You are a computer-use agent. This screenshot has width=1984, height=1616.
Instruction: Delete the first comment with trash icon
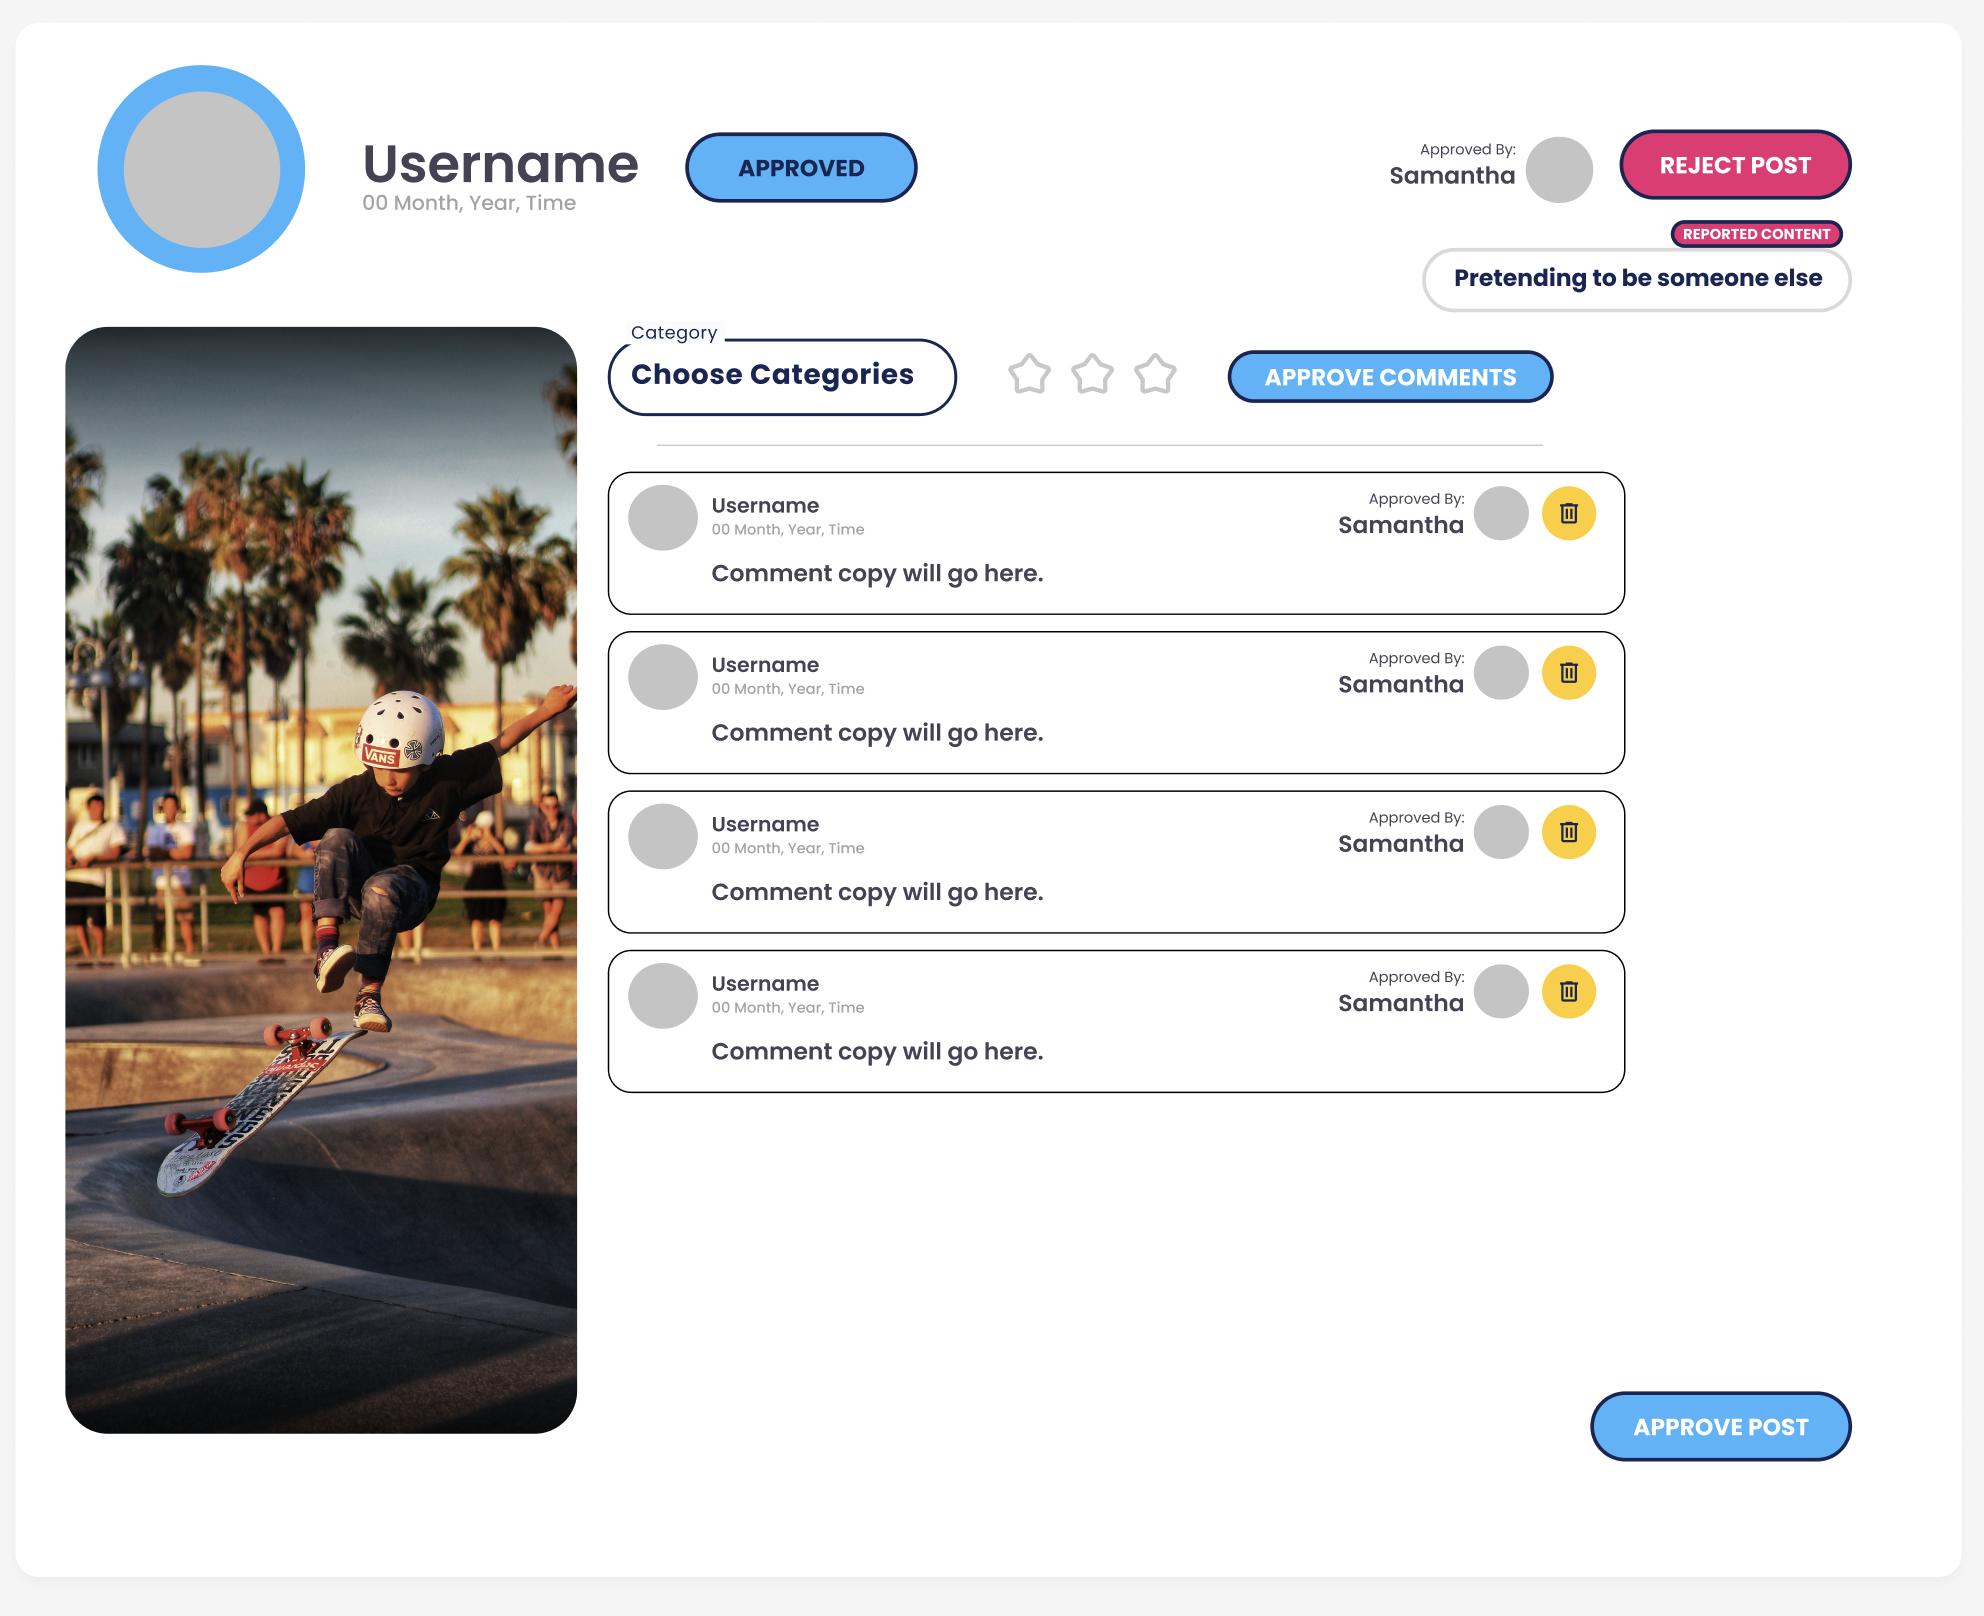click(1568, 513)
